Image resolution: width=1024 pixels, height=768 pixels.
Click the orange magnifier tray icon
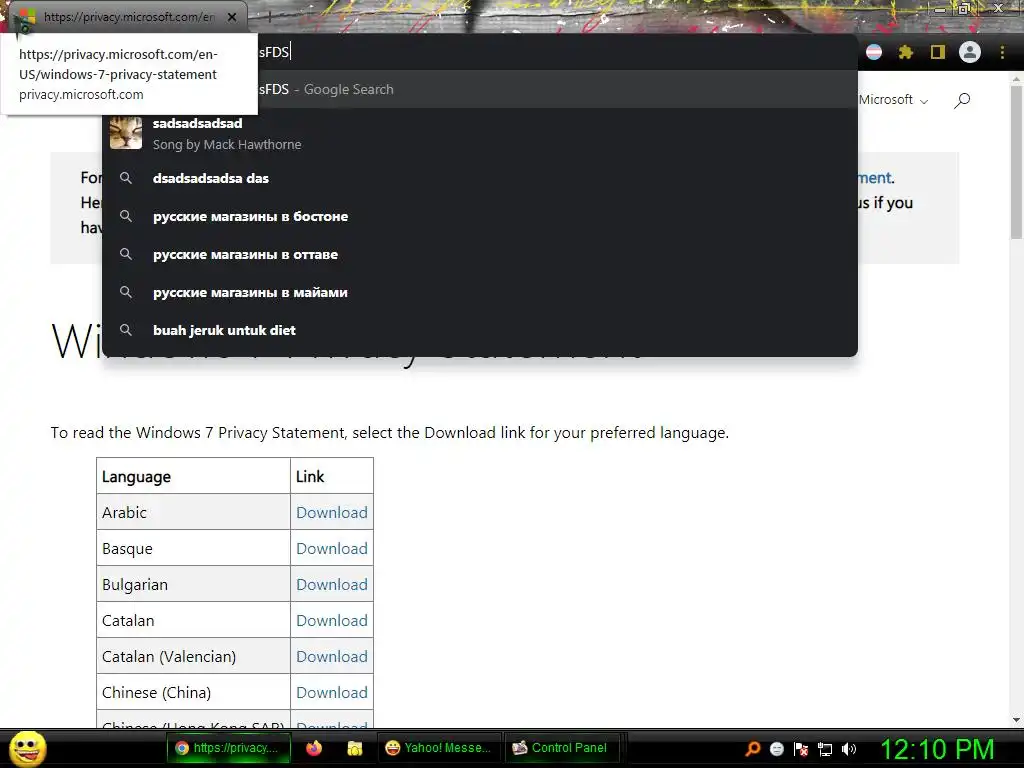tap(753, 749)
